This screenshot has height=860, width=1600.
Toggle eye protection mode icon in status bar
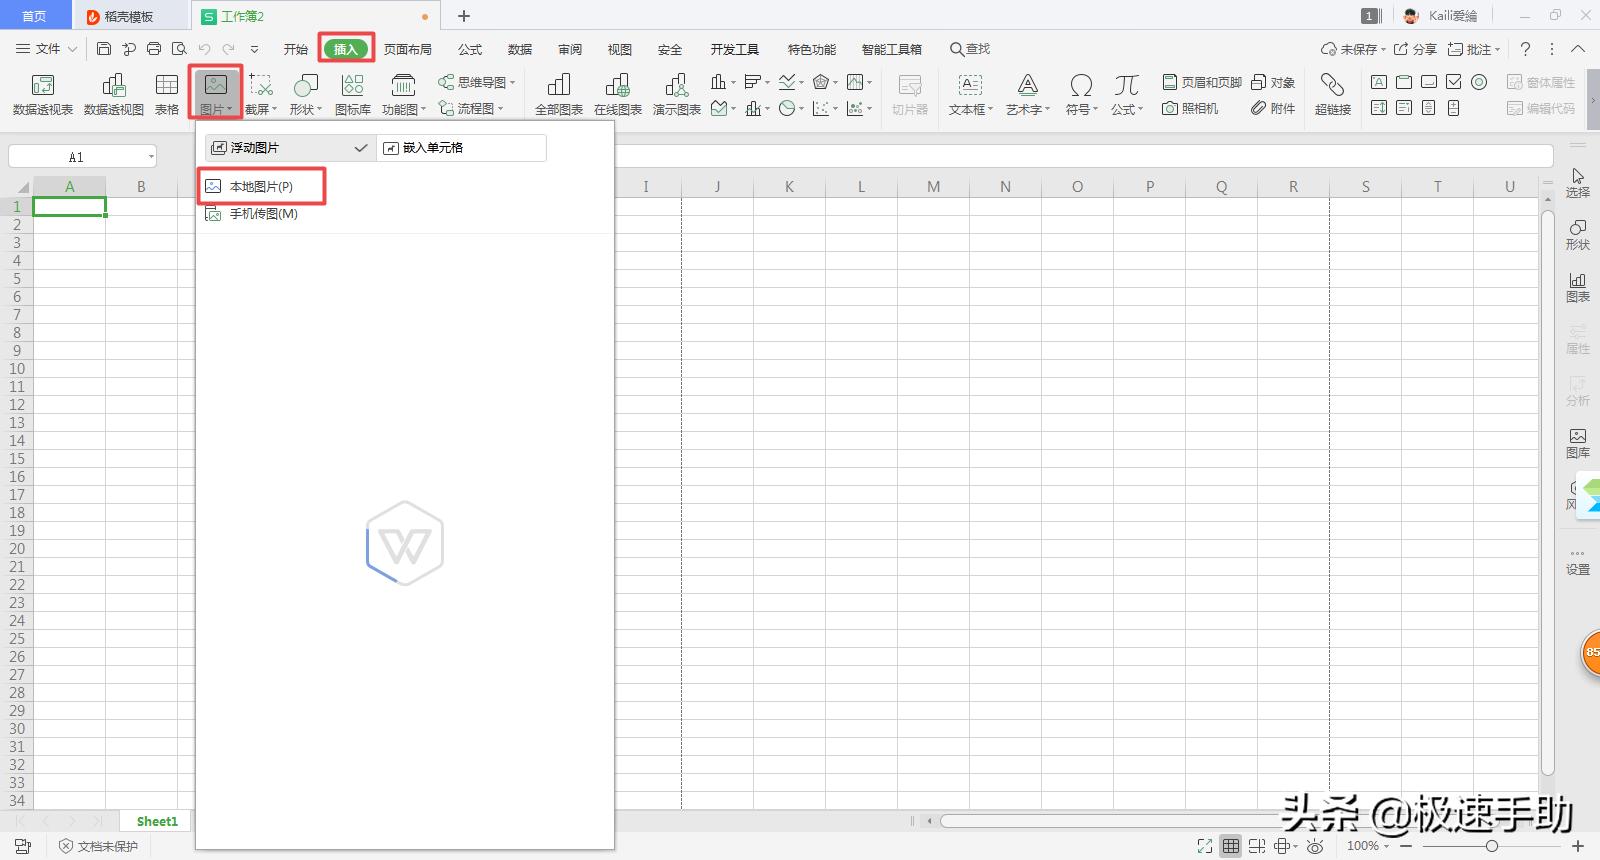point(1315,846)
